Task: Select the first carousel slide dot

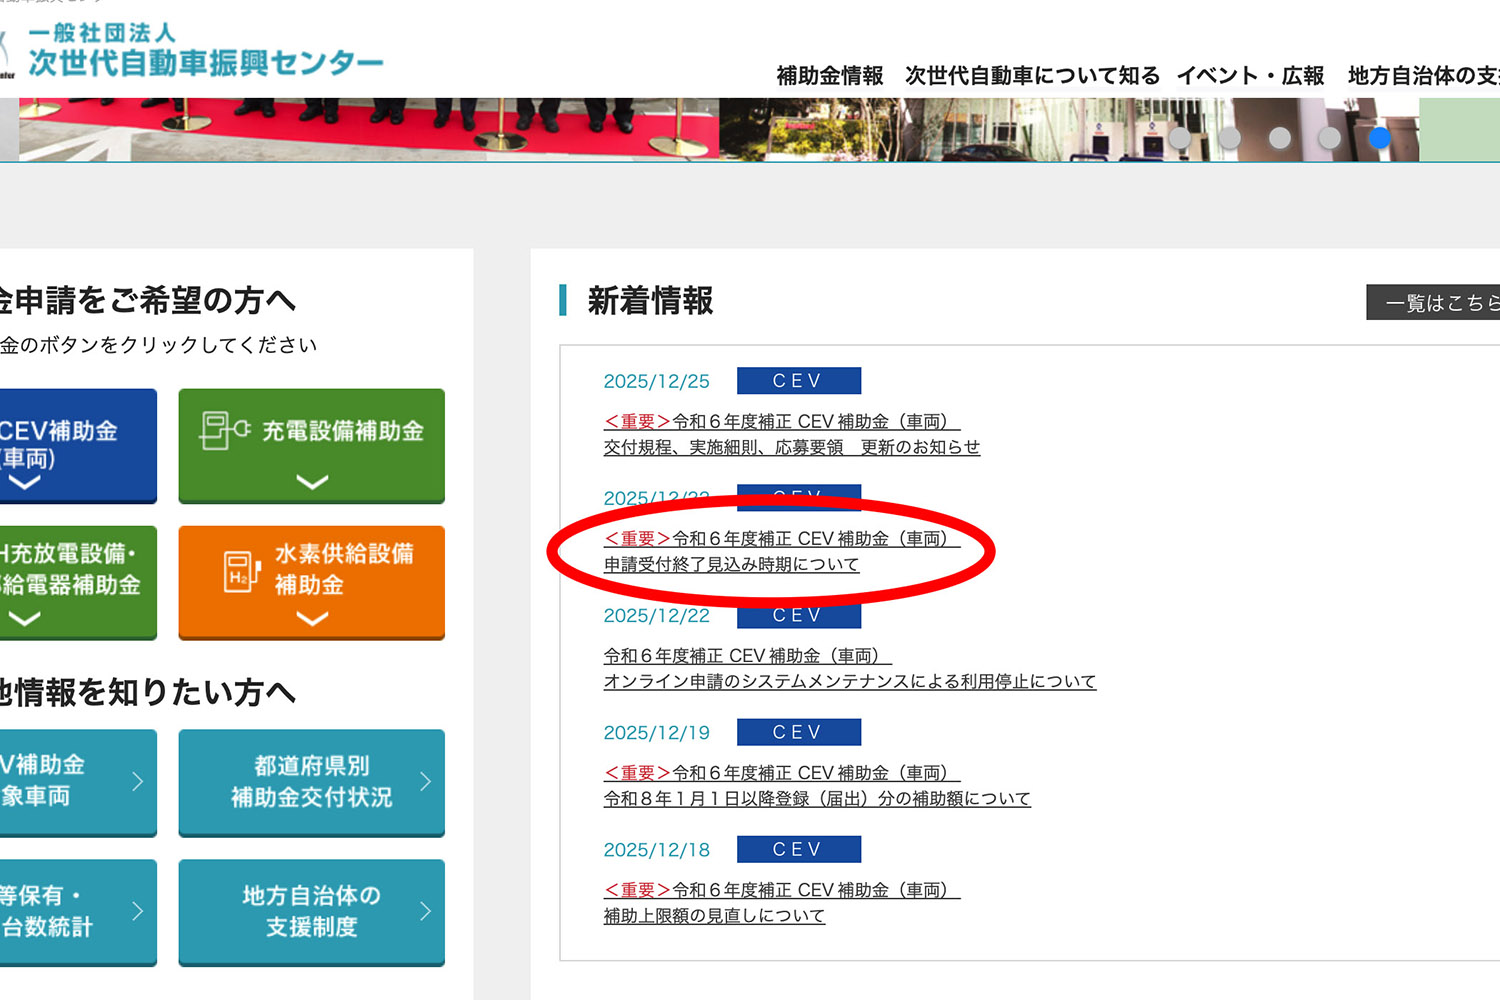Action: pos(1180,138)
